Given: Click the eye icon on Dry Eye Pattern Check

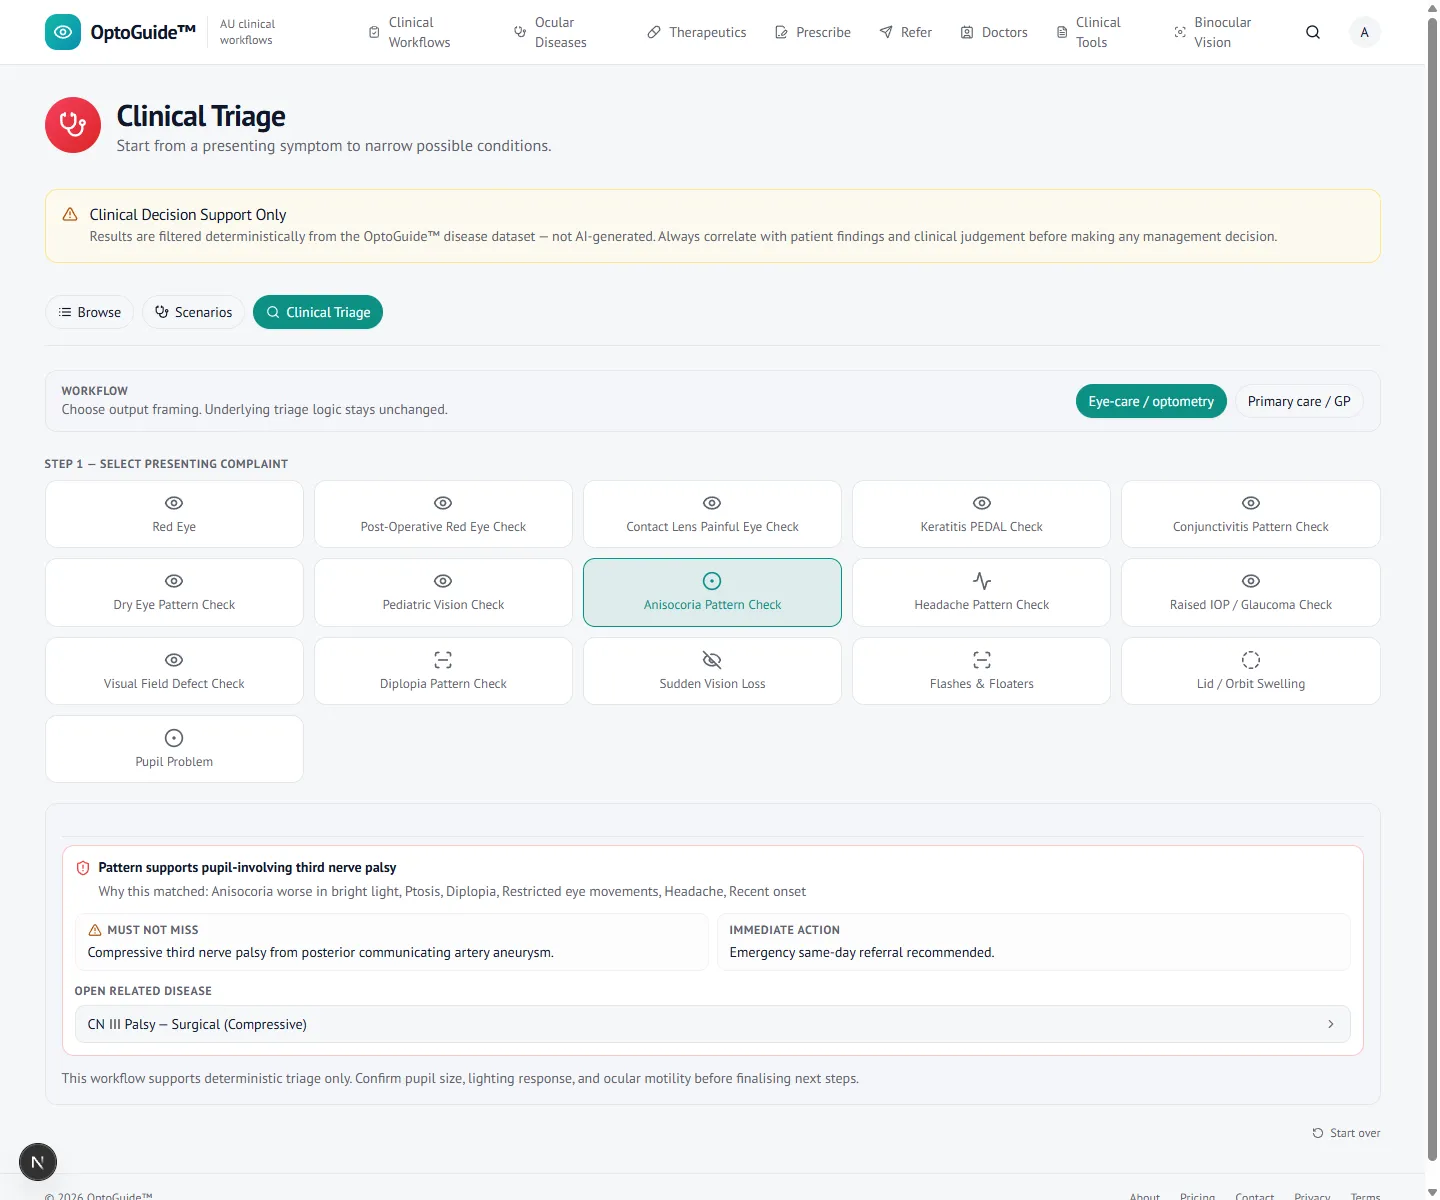Looking at the screenshot, I should pyautogui.click(x=174, y=581).
